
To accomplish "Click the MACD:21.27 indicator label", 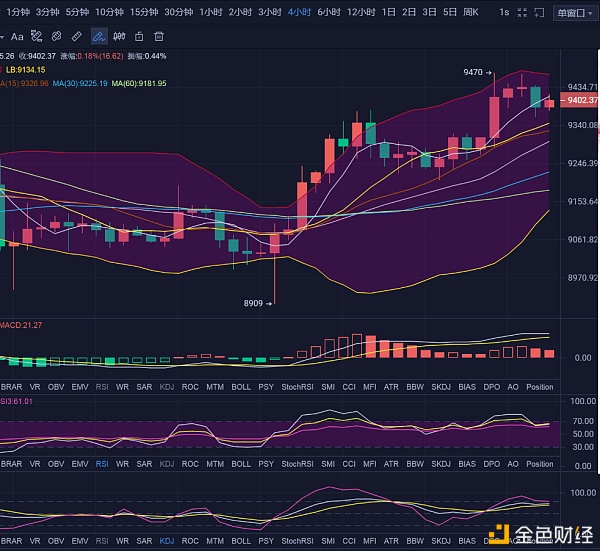I will pos(21,325).
